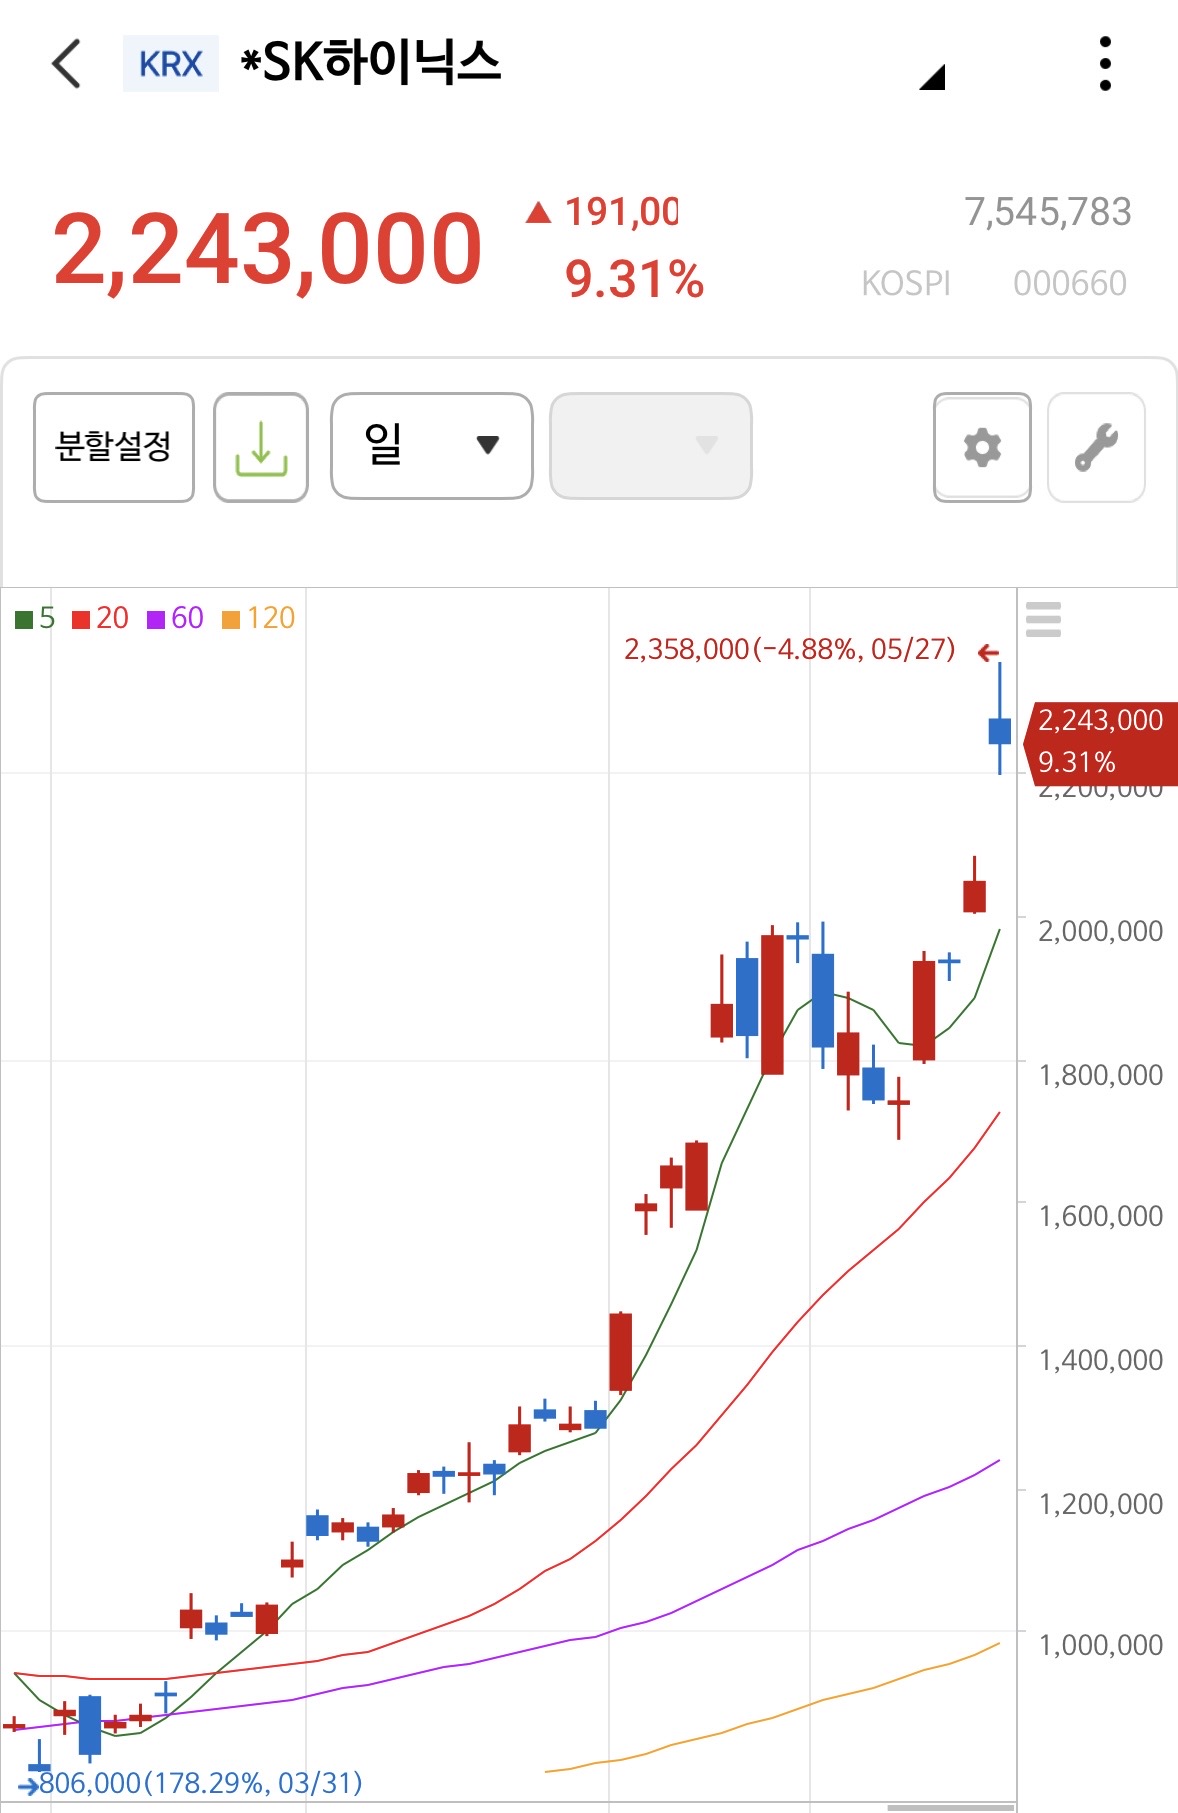
Task: Tap the KOSPI market label
Action: tap(906, 284)
